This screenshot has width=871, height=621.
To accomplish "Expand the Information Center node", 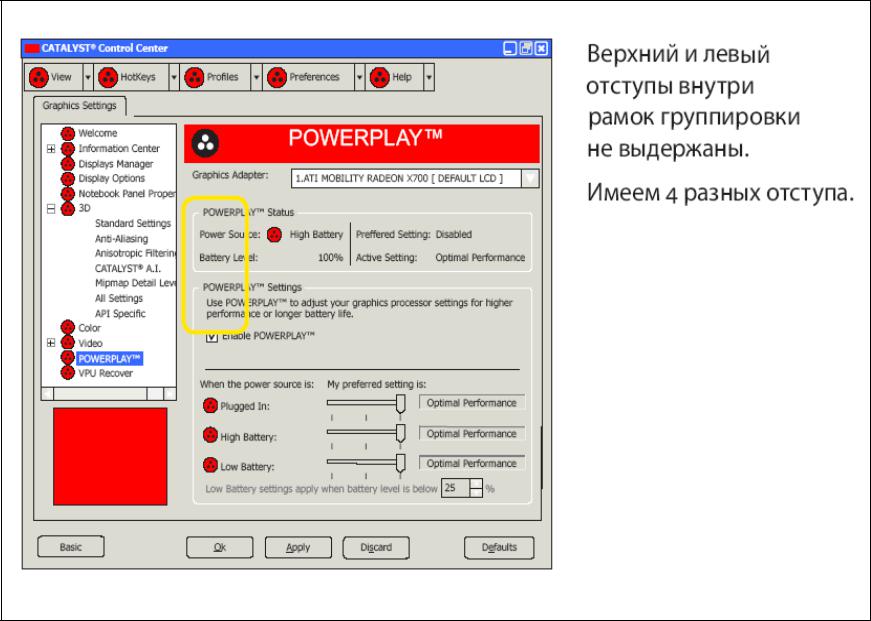I will [x=51, y=149].
